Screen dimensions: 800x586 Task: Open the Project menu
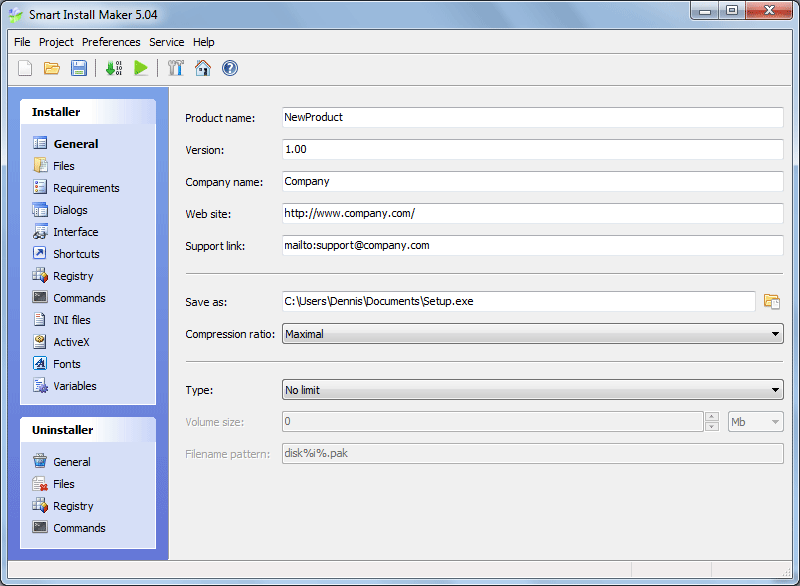(56, 42)
